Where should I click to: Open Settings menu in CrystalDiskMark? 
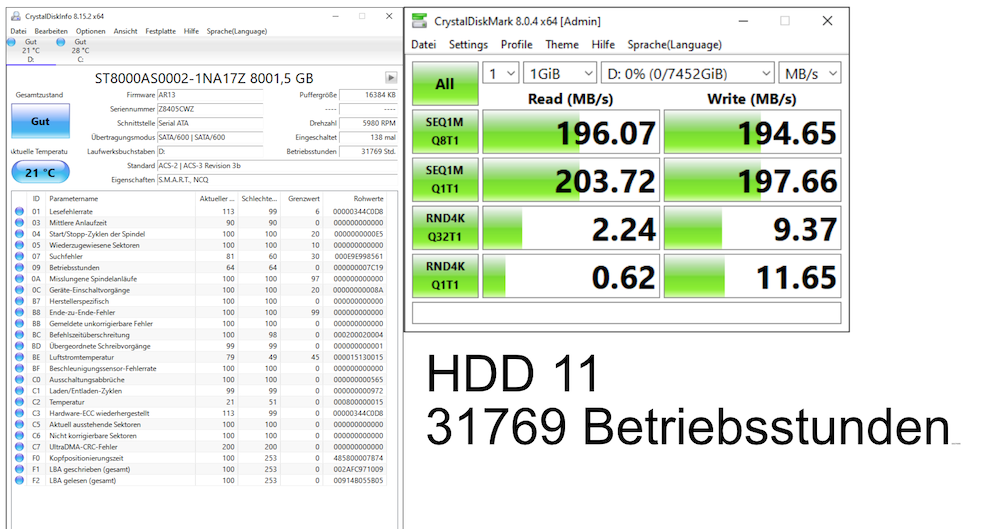468,45
